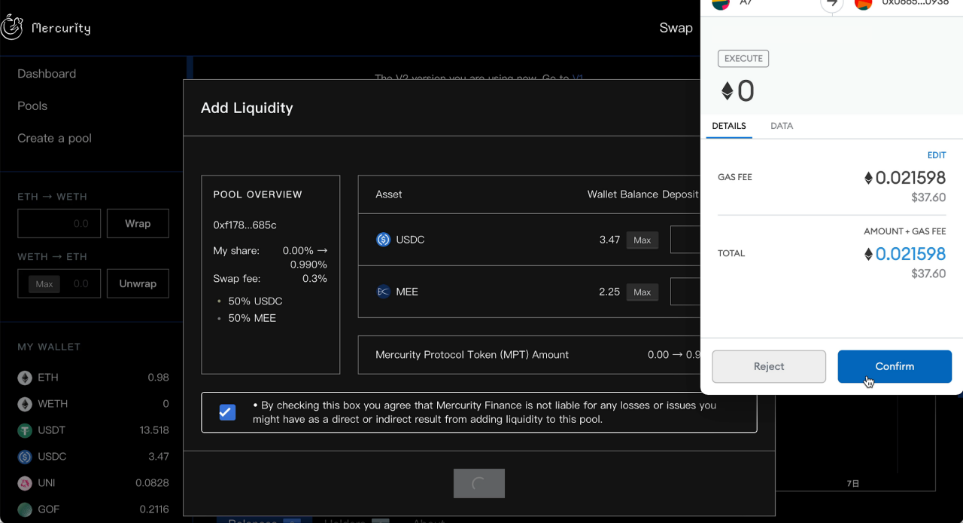Click the EXECUTE label in MetaMask
The image size is (964, 523).
[x=743, y=58]
